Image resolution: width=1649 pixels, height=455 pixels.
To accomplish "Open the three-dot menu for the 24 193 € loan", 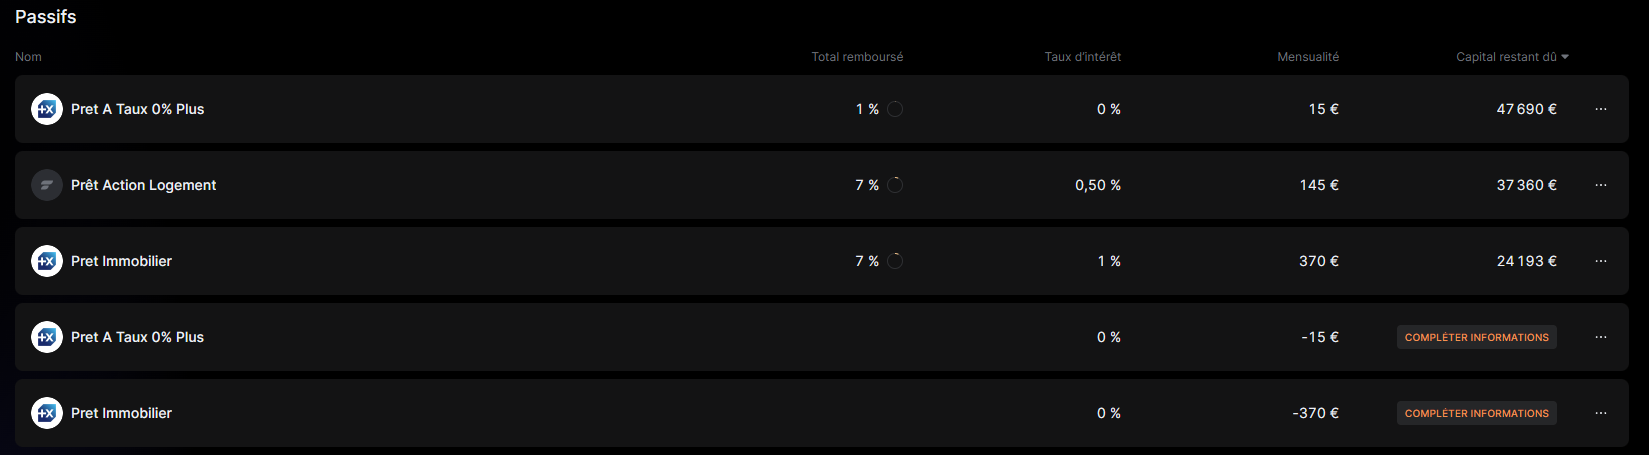I will tap(1601, 261).
